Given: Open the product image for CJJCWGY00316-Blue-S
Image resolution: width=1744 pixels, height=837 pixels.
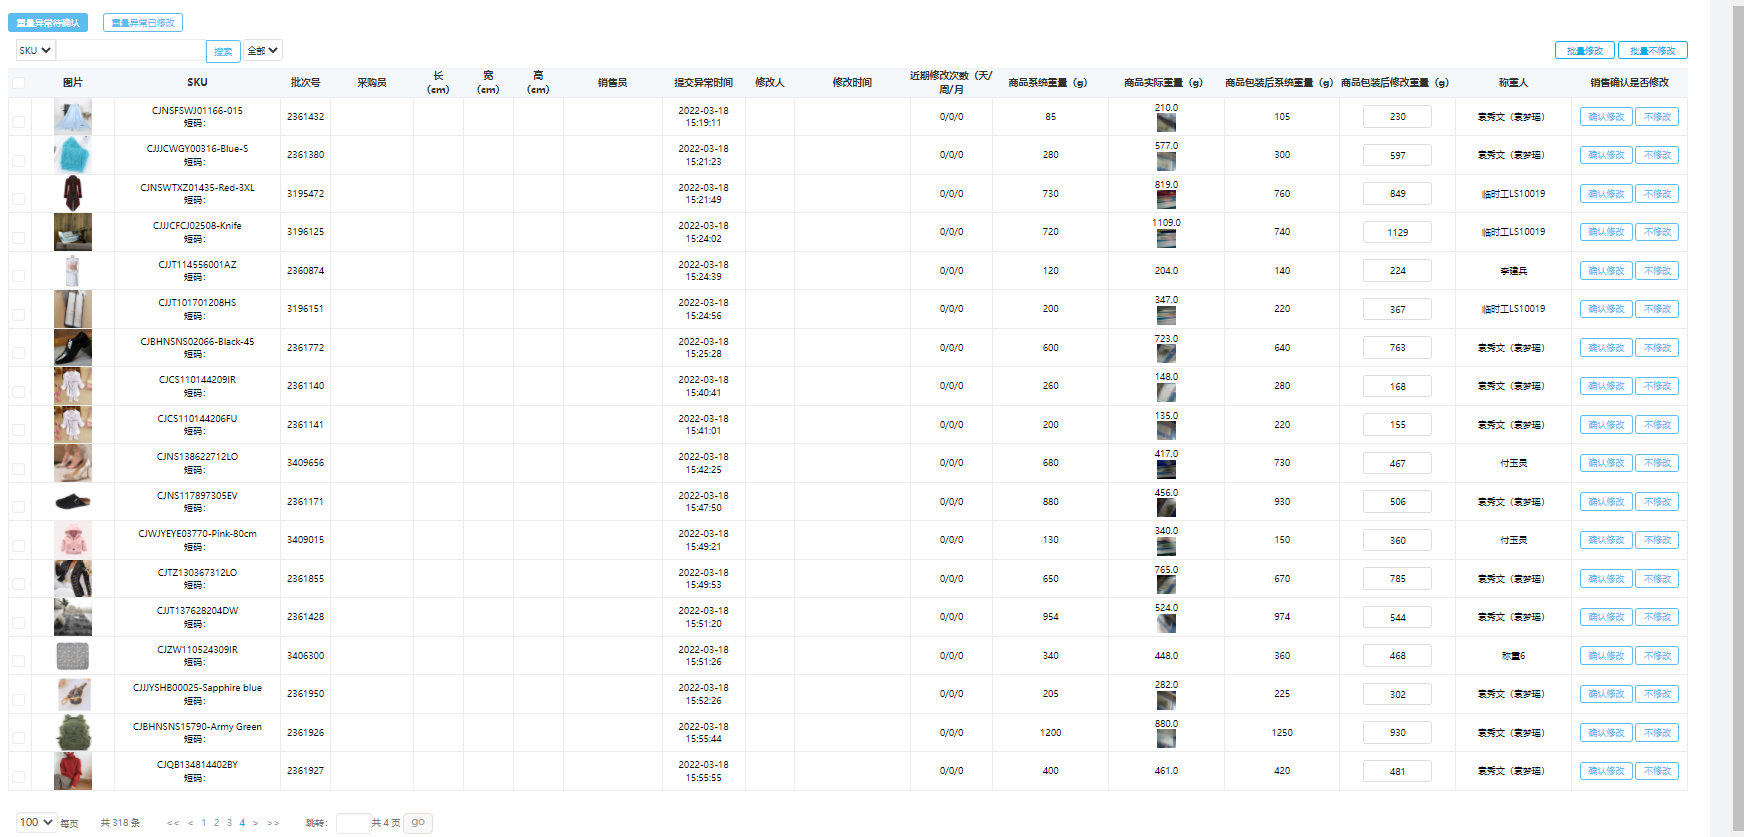Looking at the screenshot, I should point(73,155).
